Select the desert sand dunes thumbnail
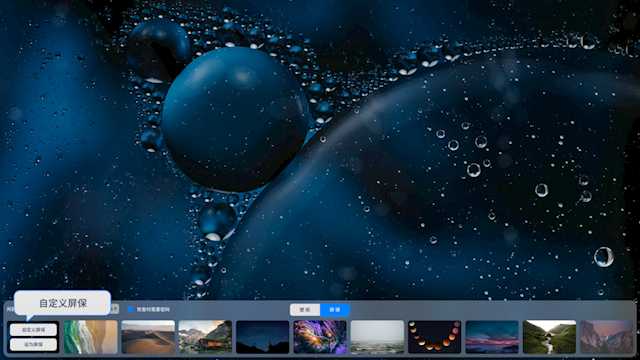The width and height of the screenshot is (640, 360). tap(148, 337)
